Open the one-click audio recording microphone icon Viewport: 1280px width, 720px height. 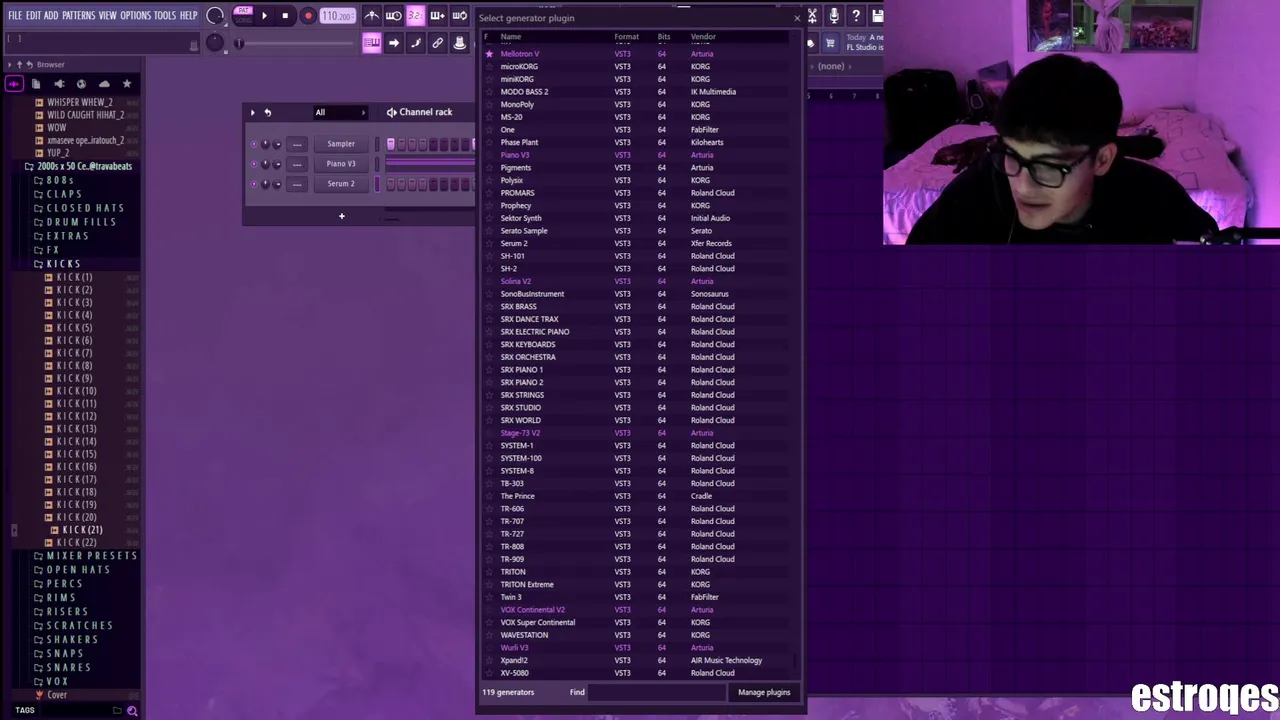click(x=834, y=16)
